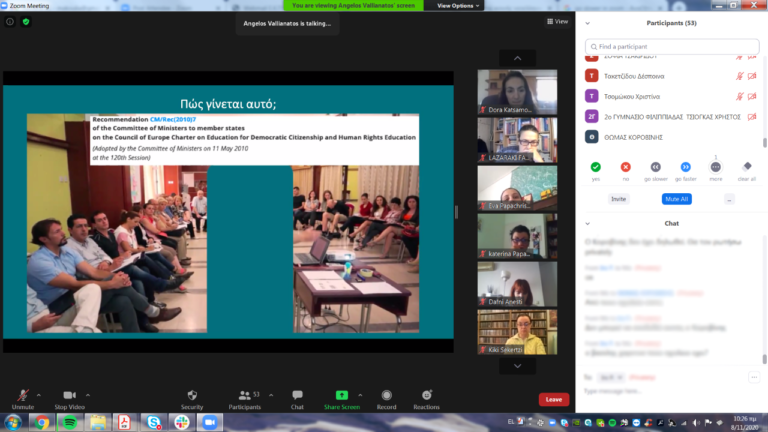Open View Options dropdown
Screen dimensions: 768x432
point(457,5)
